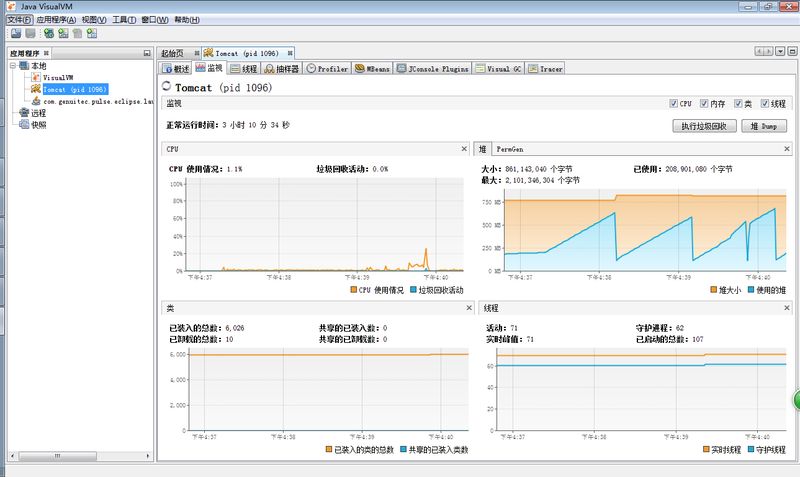
Task: Switch to the PermGen tab
Action: 510,149
